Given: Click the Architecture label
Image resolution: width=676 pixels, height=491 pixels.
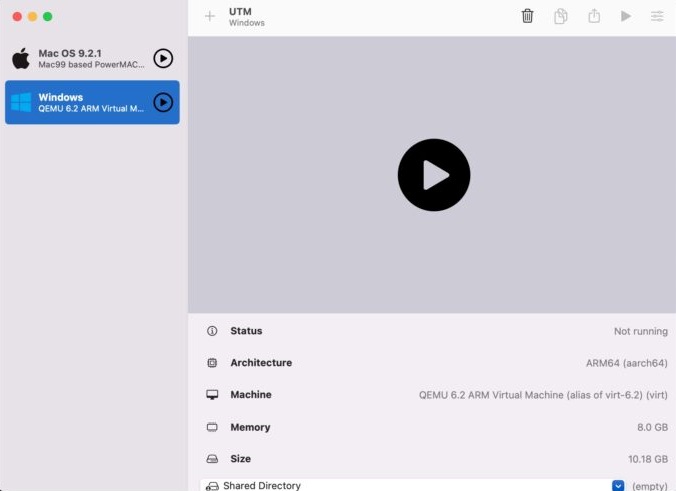Looking at the screenshot, I should 261,363.
